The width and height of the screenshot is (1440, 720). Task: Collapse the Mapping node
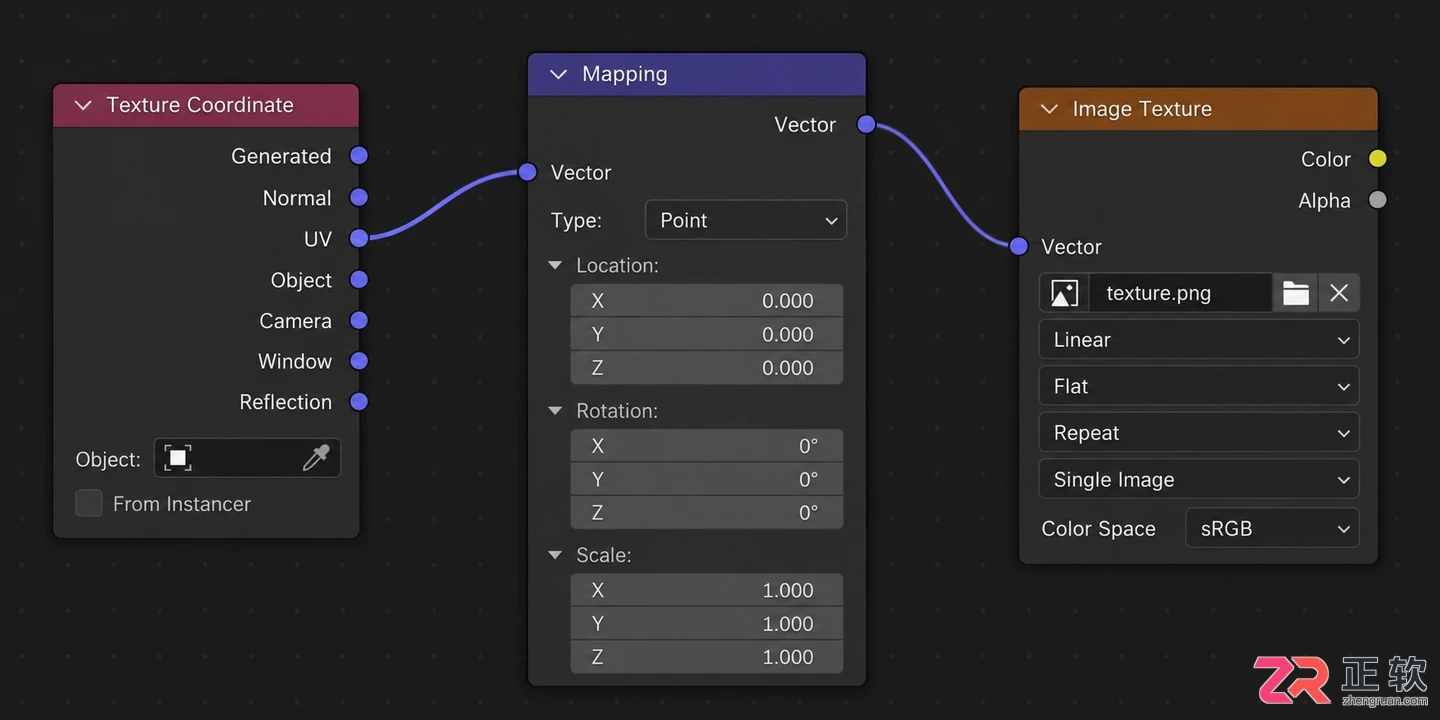[x=559, y=74]
